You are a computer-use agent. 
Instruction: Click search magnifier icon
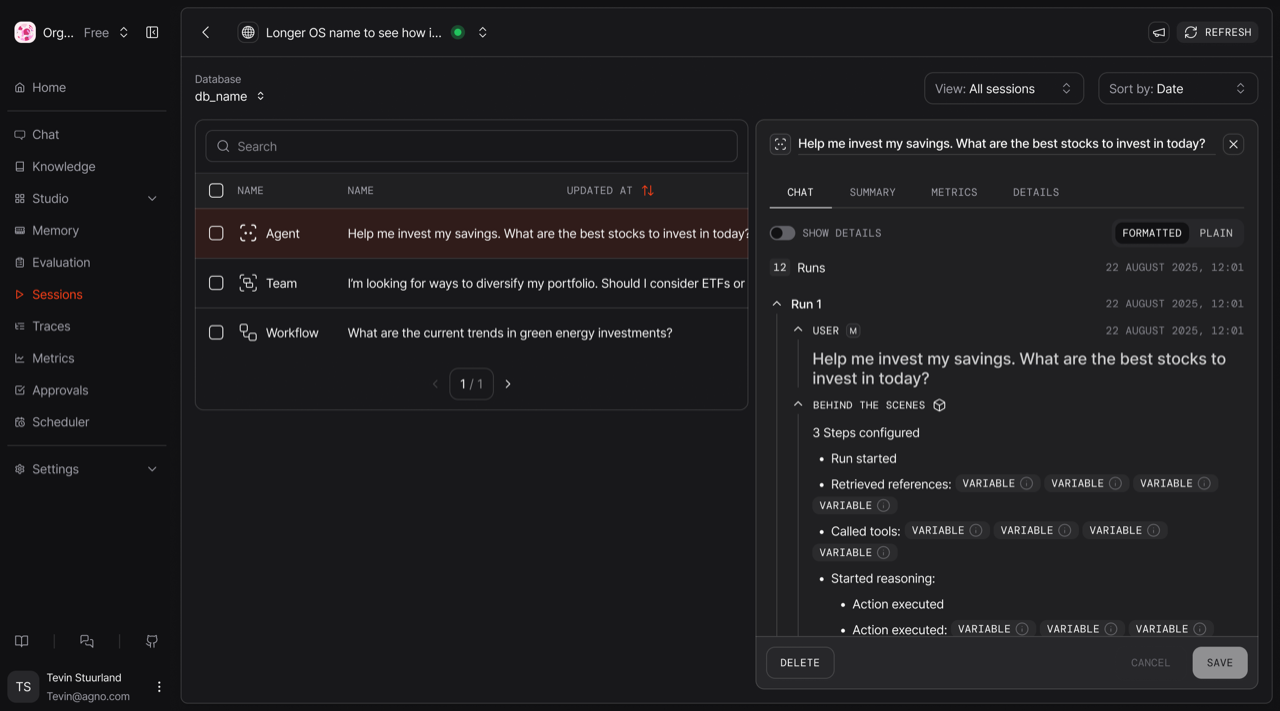(224, 146)
